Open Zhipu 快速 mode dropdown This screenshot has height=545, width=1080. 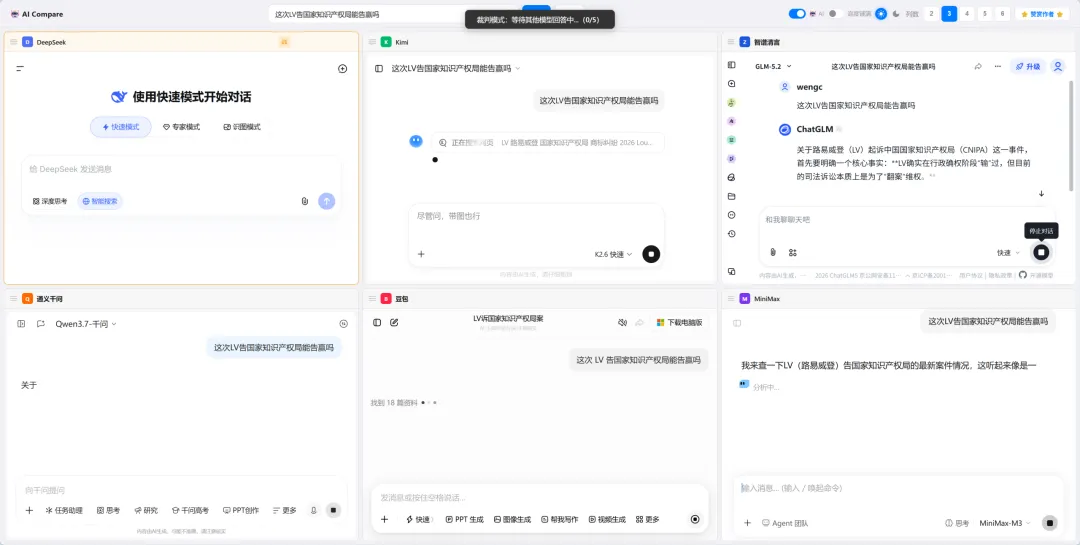[1008, 253]
